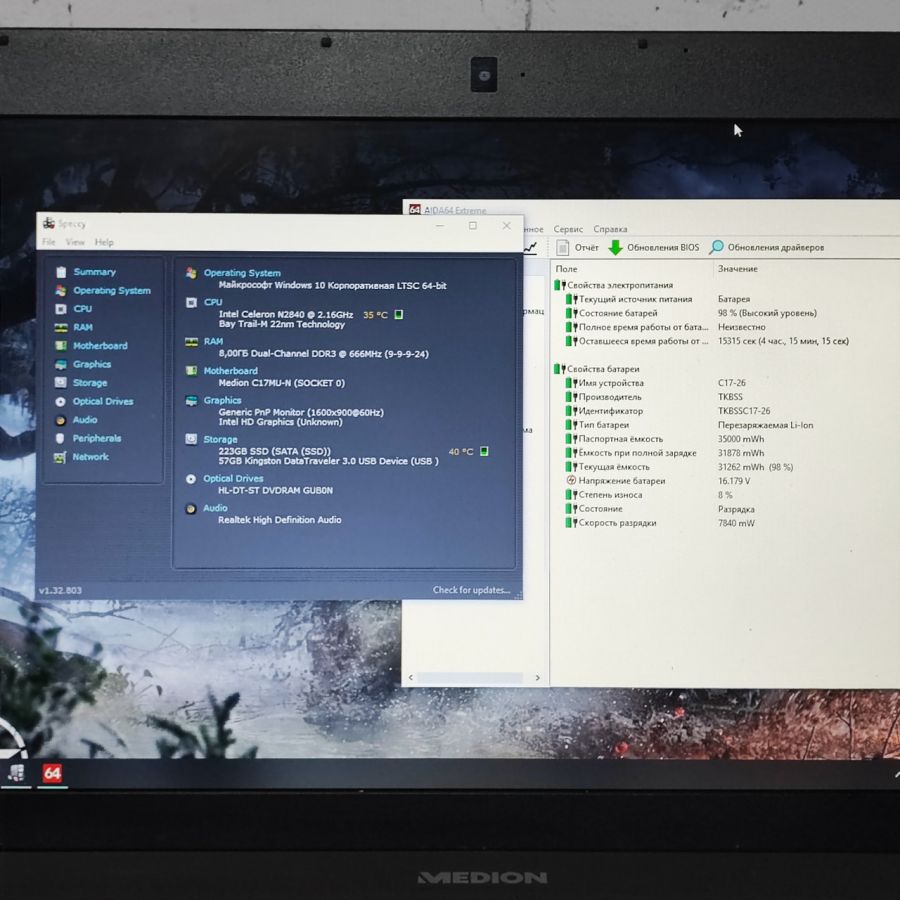Click the SSD temperature indicator icon
900x900 pixels.
point(484,451)
